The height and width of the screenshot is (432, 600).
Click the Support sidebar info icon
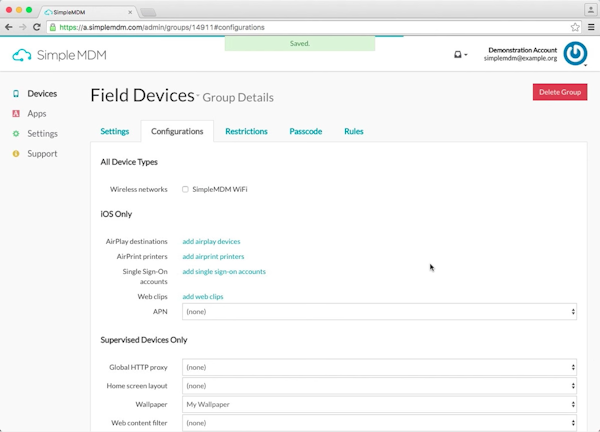(16, 153)
